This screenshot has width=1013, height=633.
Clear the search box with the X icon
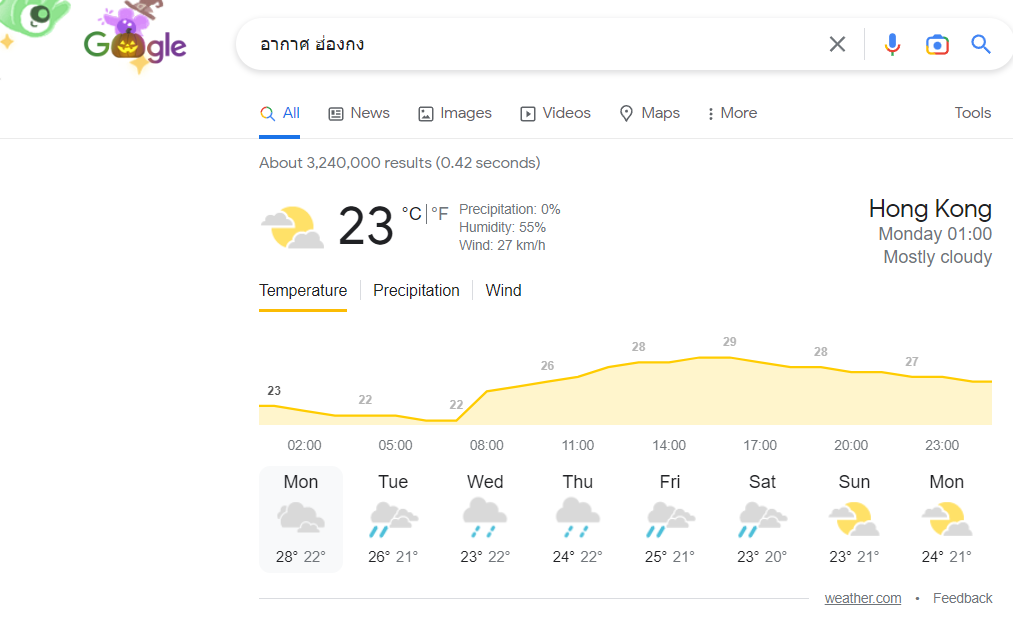837,45
